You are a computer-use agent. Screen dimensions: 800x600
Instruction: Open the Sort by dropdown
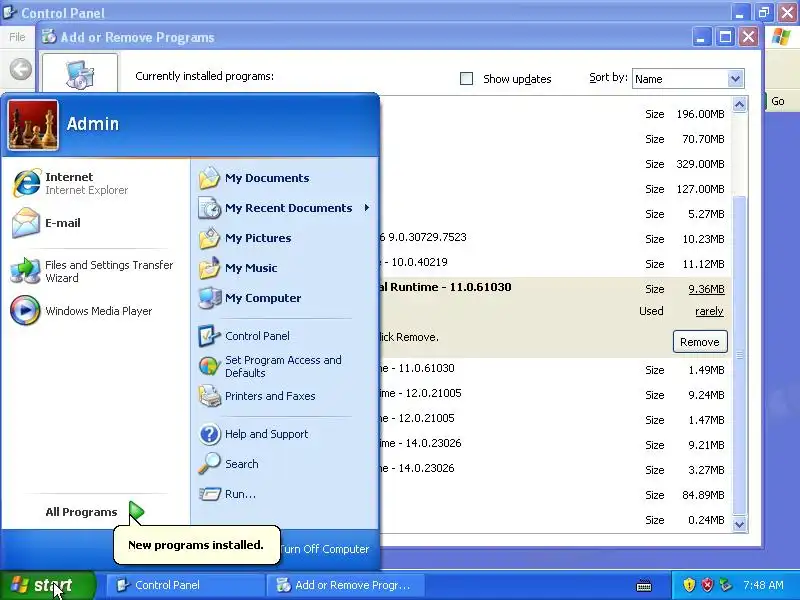735,79
